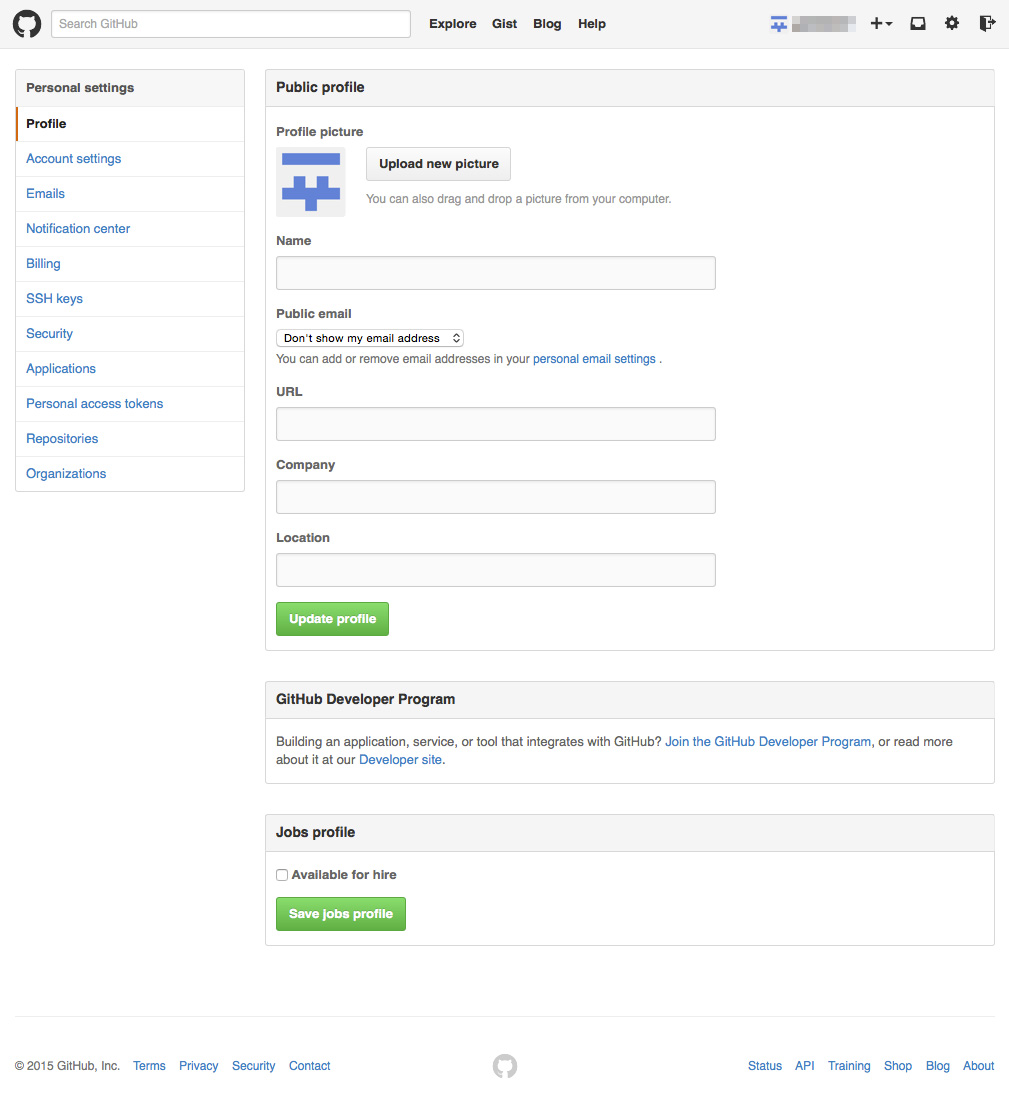The width and height of the screenshot is (1009, 1115).
Task: Click the profile picture identicon
Action: point(311,182)
